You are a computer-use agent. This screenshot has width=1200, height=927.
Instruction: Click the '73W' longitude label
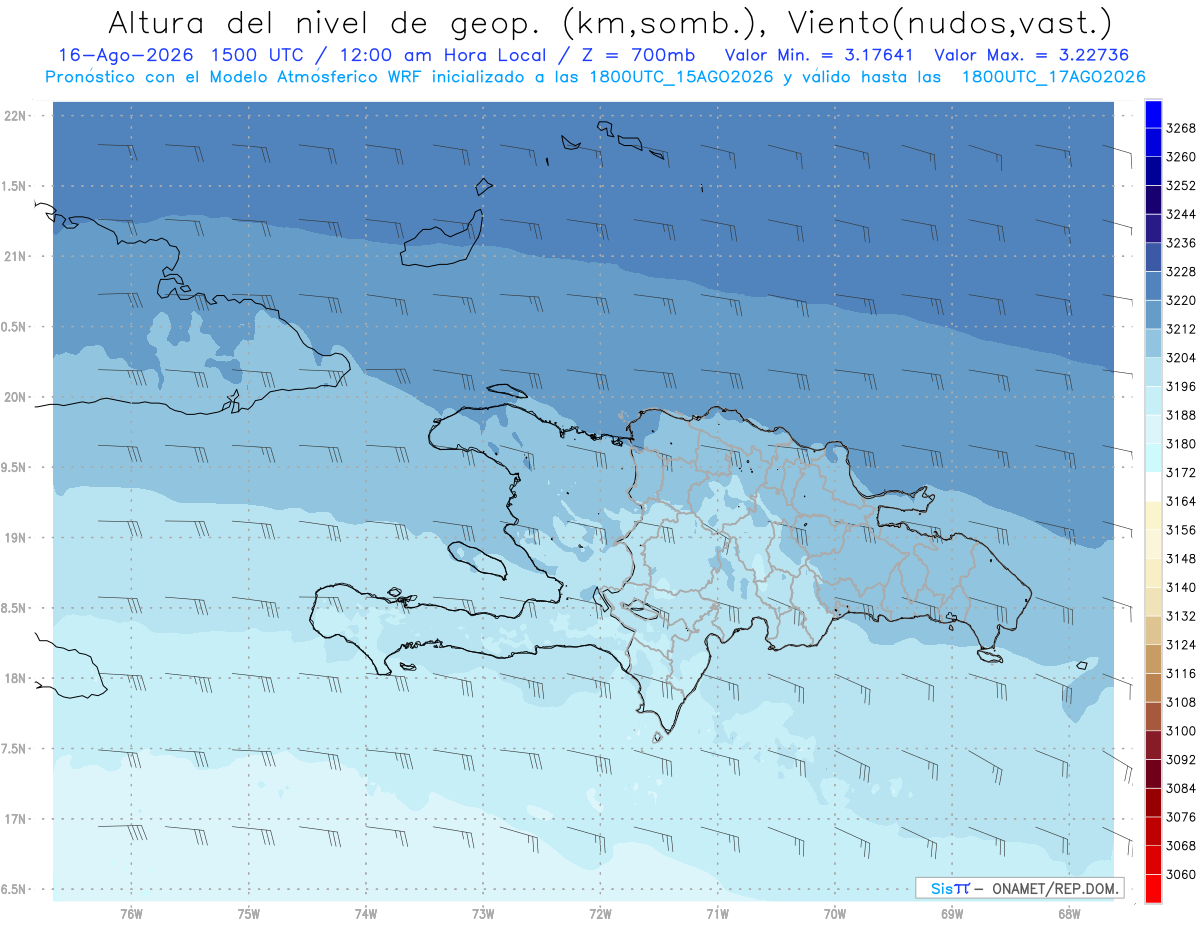[483, 913]
